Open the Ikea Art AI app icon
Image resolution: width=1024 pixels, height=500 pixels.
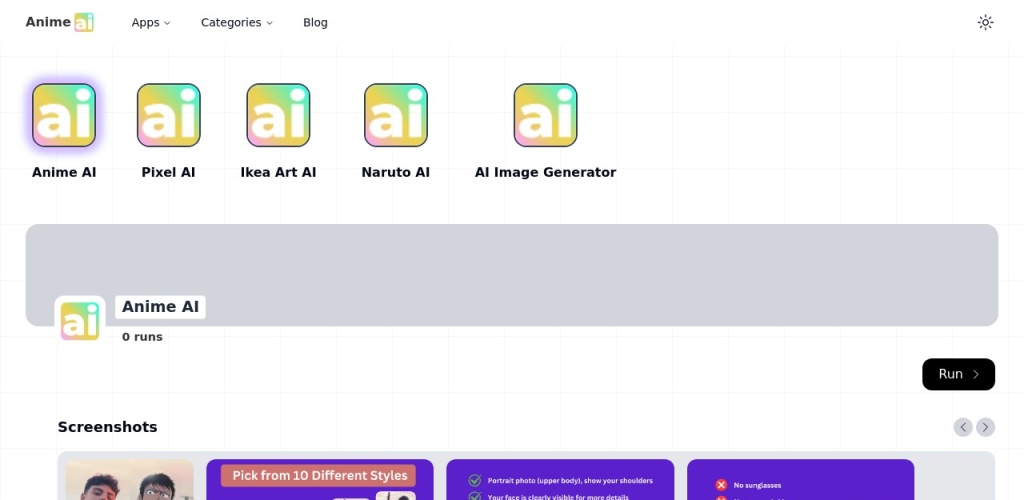click(278, 115)
